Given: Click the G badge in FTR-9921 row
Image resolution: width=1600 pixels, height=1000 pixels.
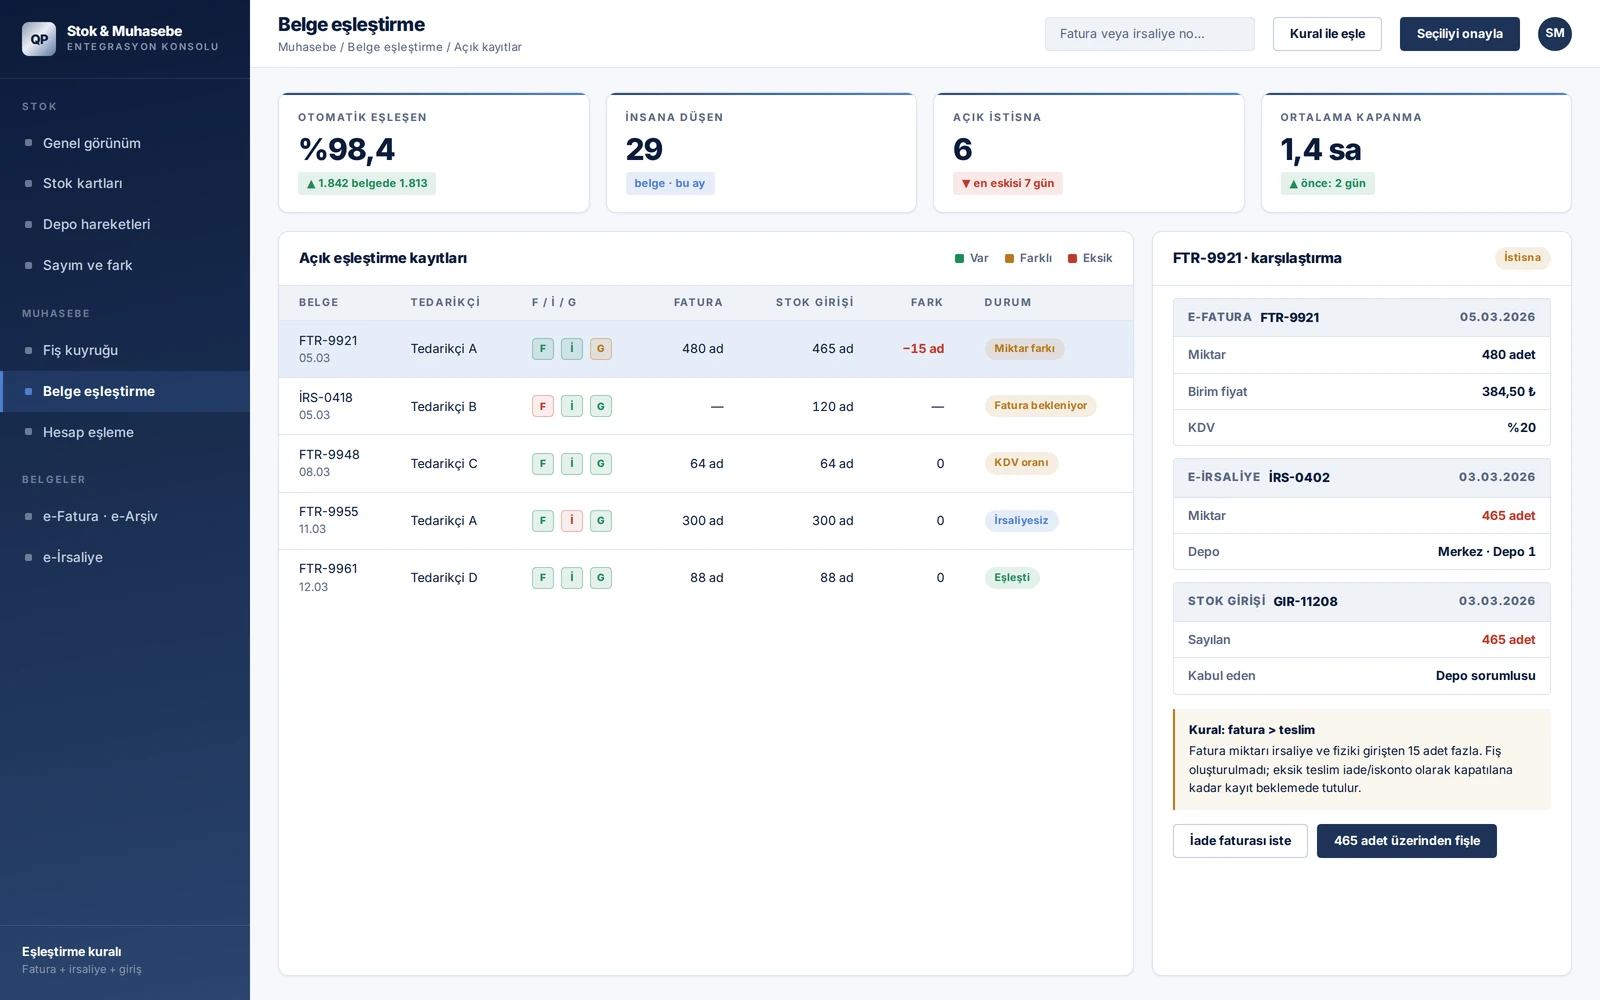Looking at the screenshot, I should coord(601,349).
